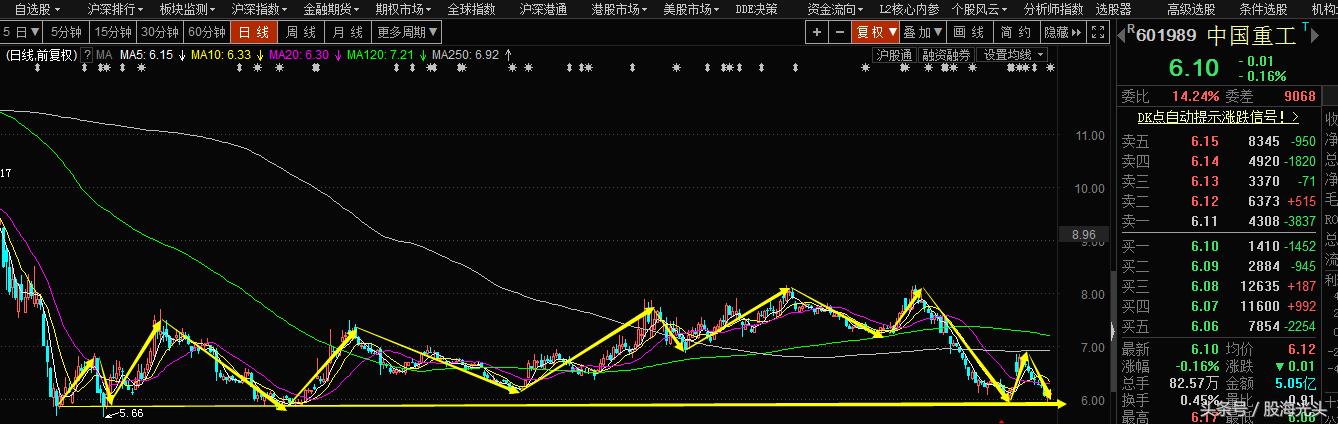The height and width of the screenshot is (424, 1338).
Task: Click the MA20: 6.30 indicator label
Action: click(x=300, y=54)
